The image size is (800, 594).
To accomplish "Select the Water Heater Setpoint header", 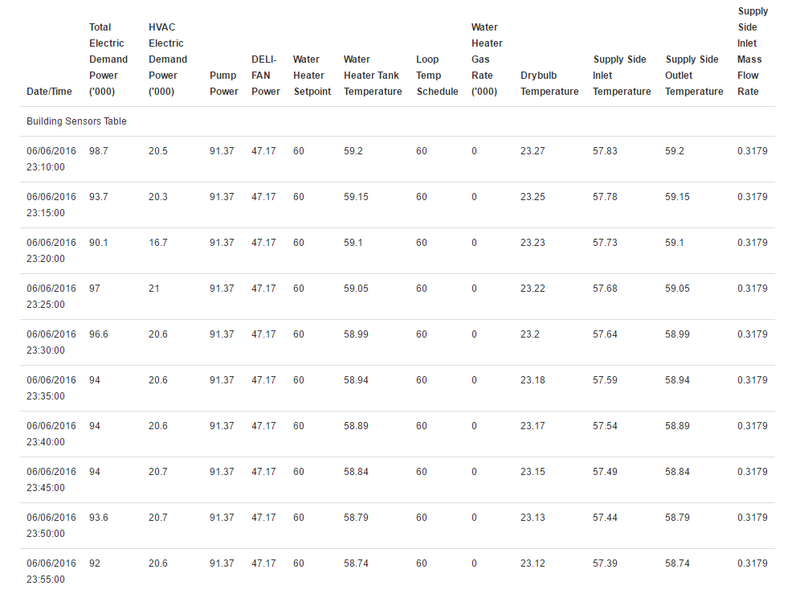I will point(312,75).
